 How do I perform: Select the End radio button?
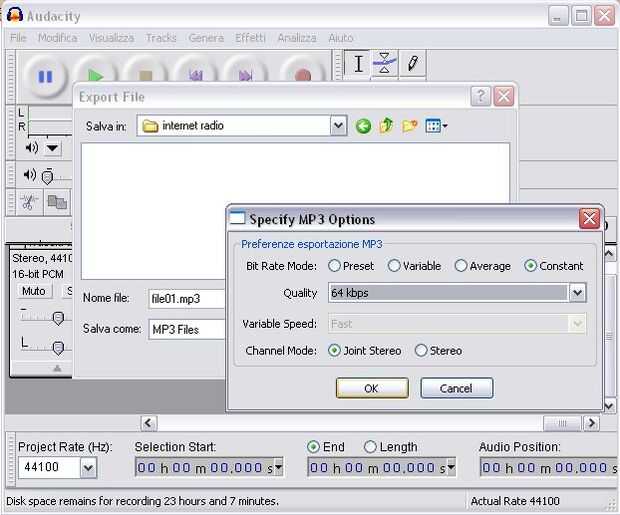tap(313, 447)
